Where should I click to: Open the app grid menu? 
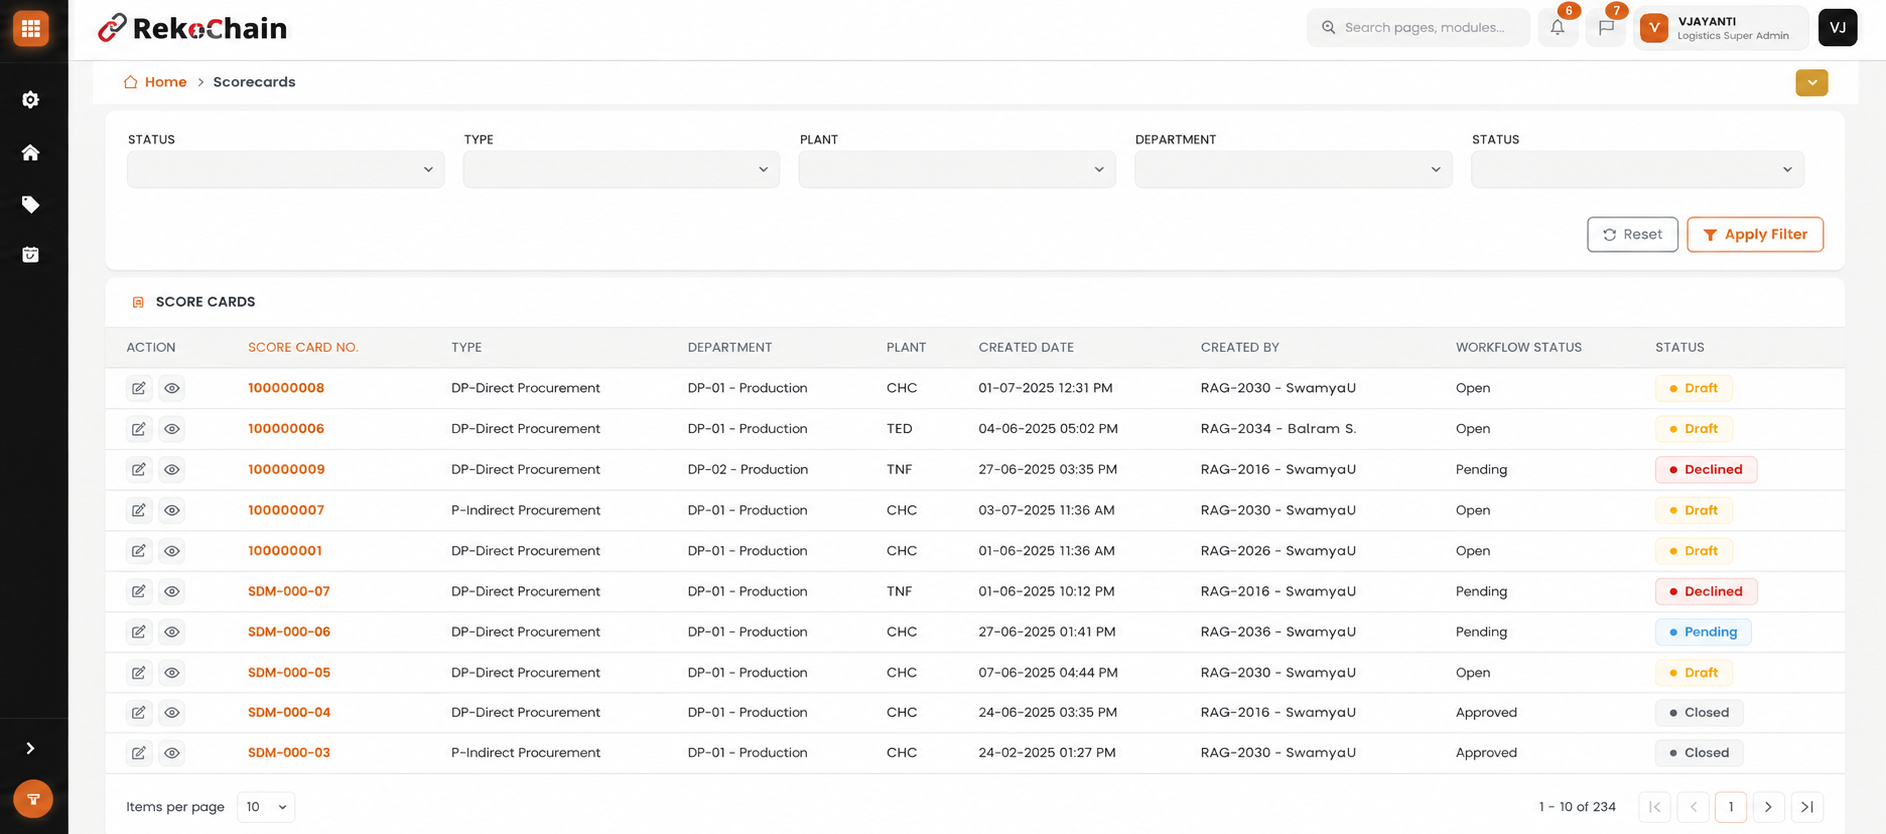point(31,28)
